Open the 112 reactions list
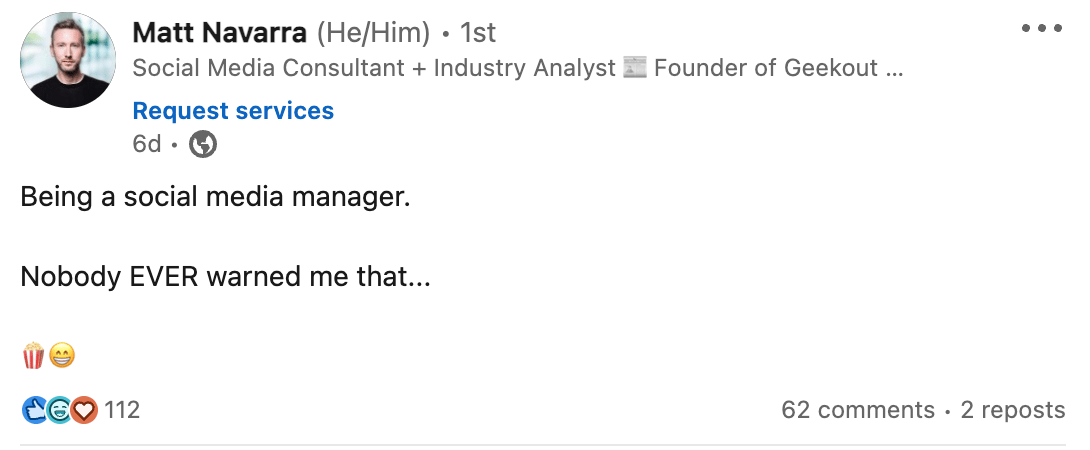The height and width of the screenshot is (450, 1090). (x=122, y=410)
